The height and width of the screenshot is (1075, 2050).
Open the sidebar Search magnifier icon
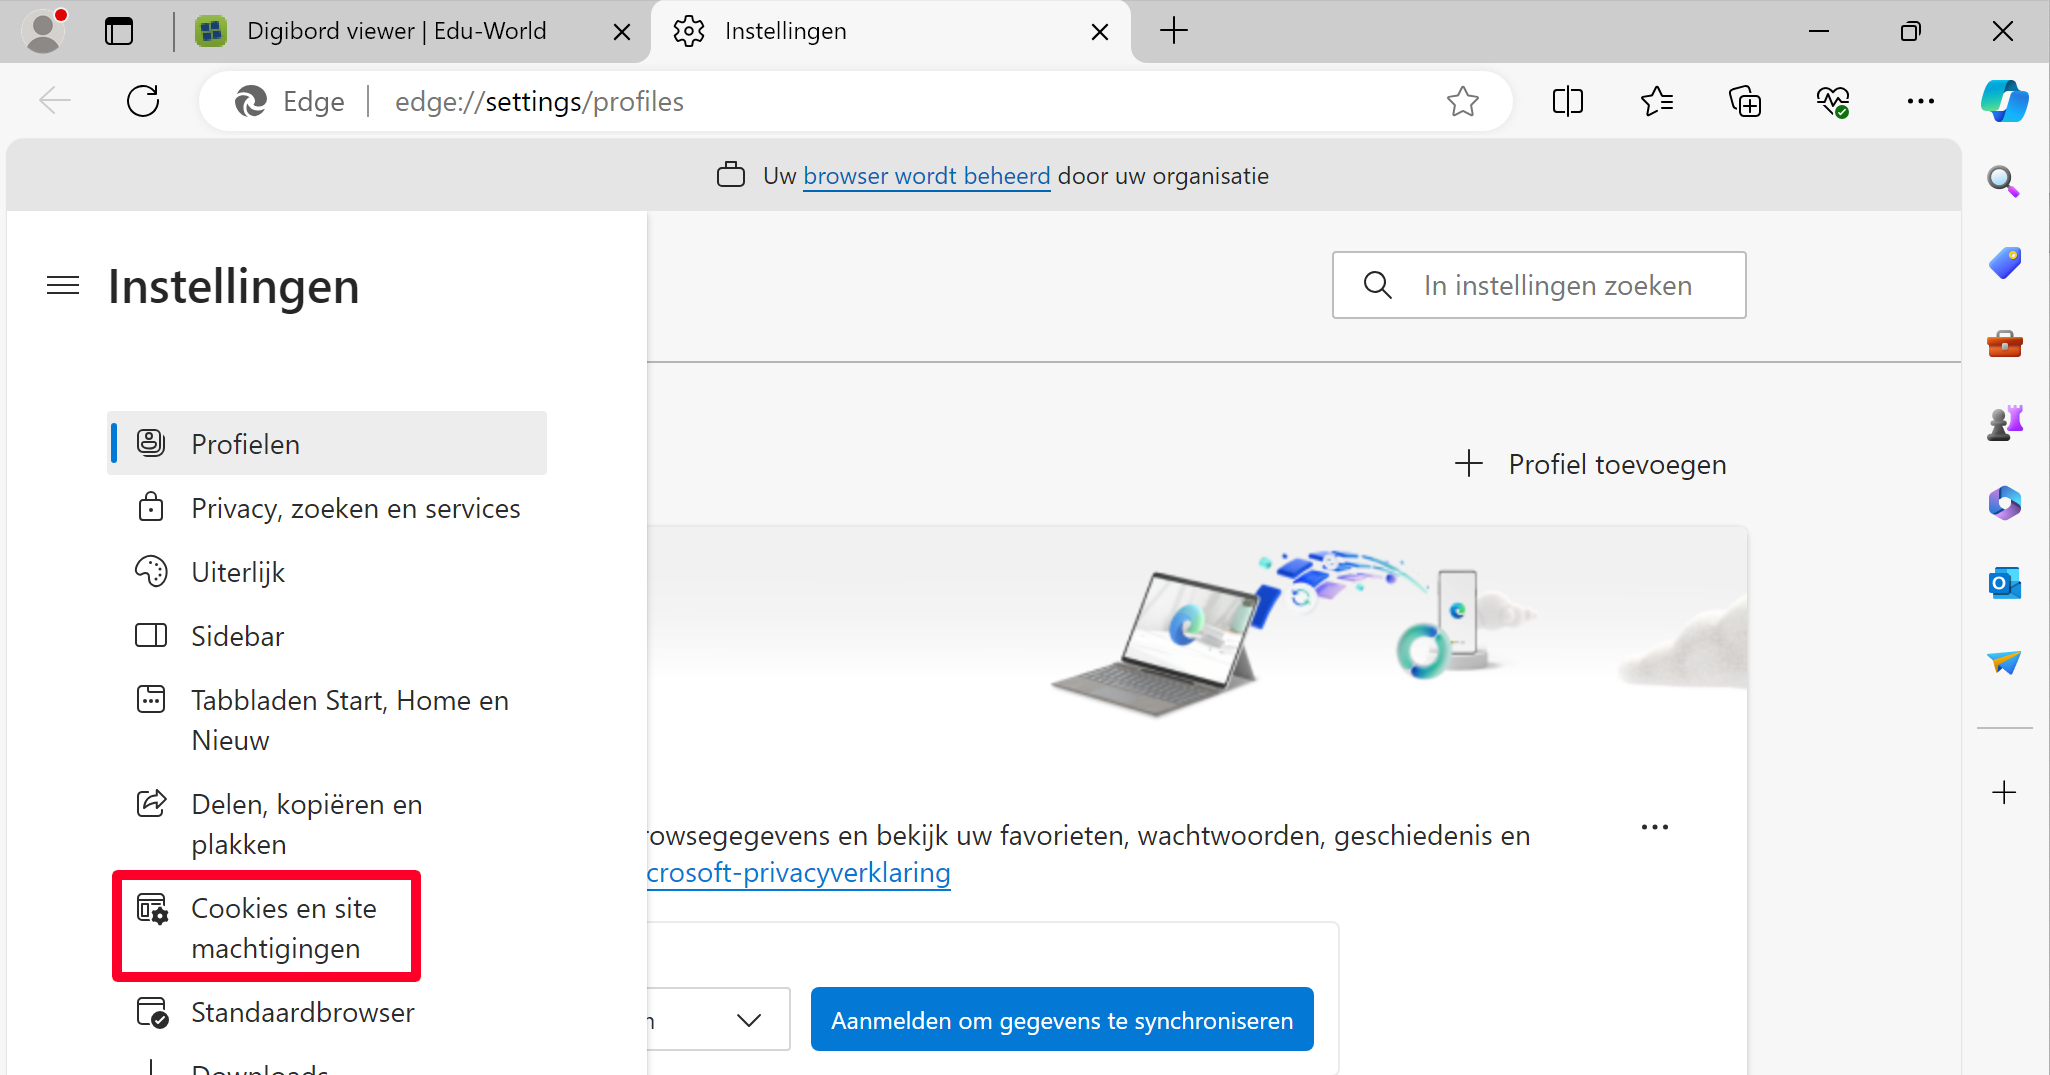[x=2004, y=181]
